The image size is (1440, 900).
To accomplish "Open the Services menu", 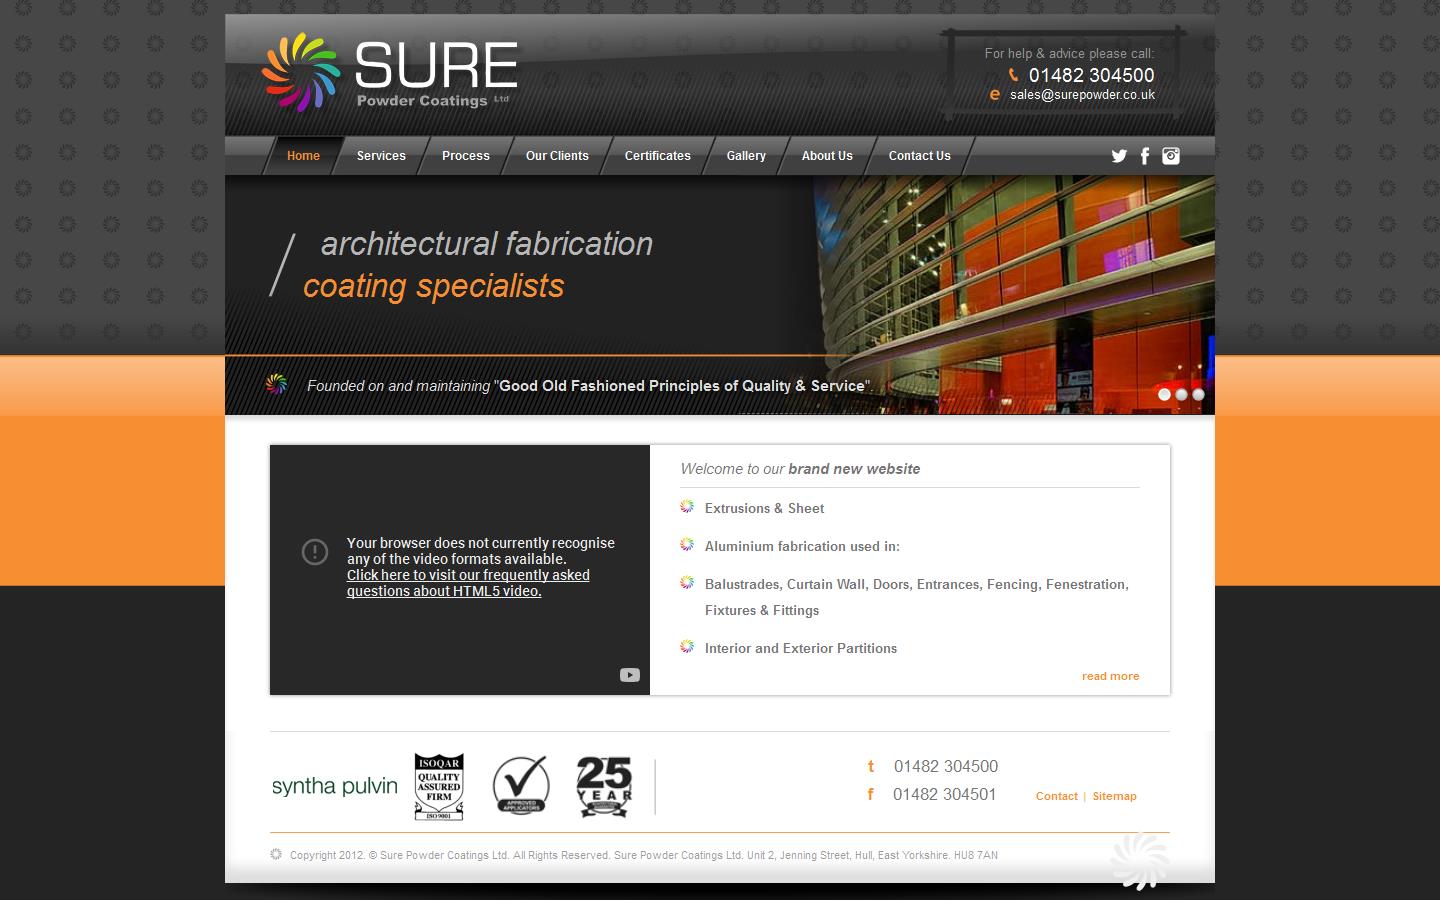I will [x=380, y=156].
